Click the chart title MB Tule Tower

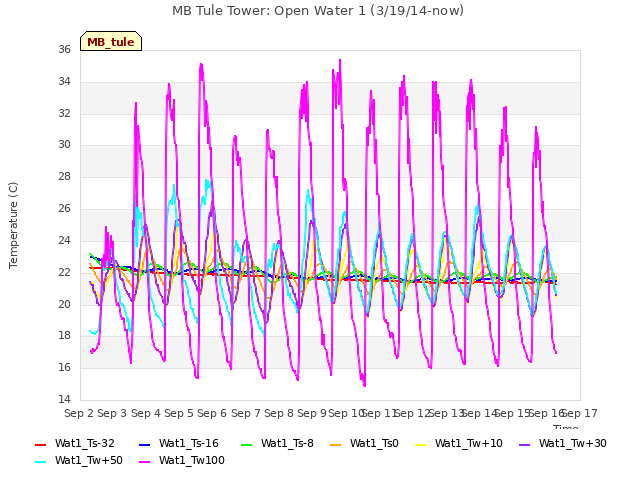point(318,11)
